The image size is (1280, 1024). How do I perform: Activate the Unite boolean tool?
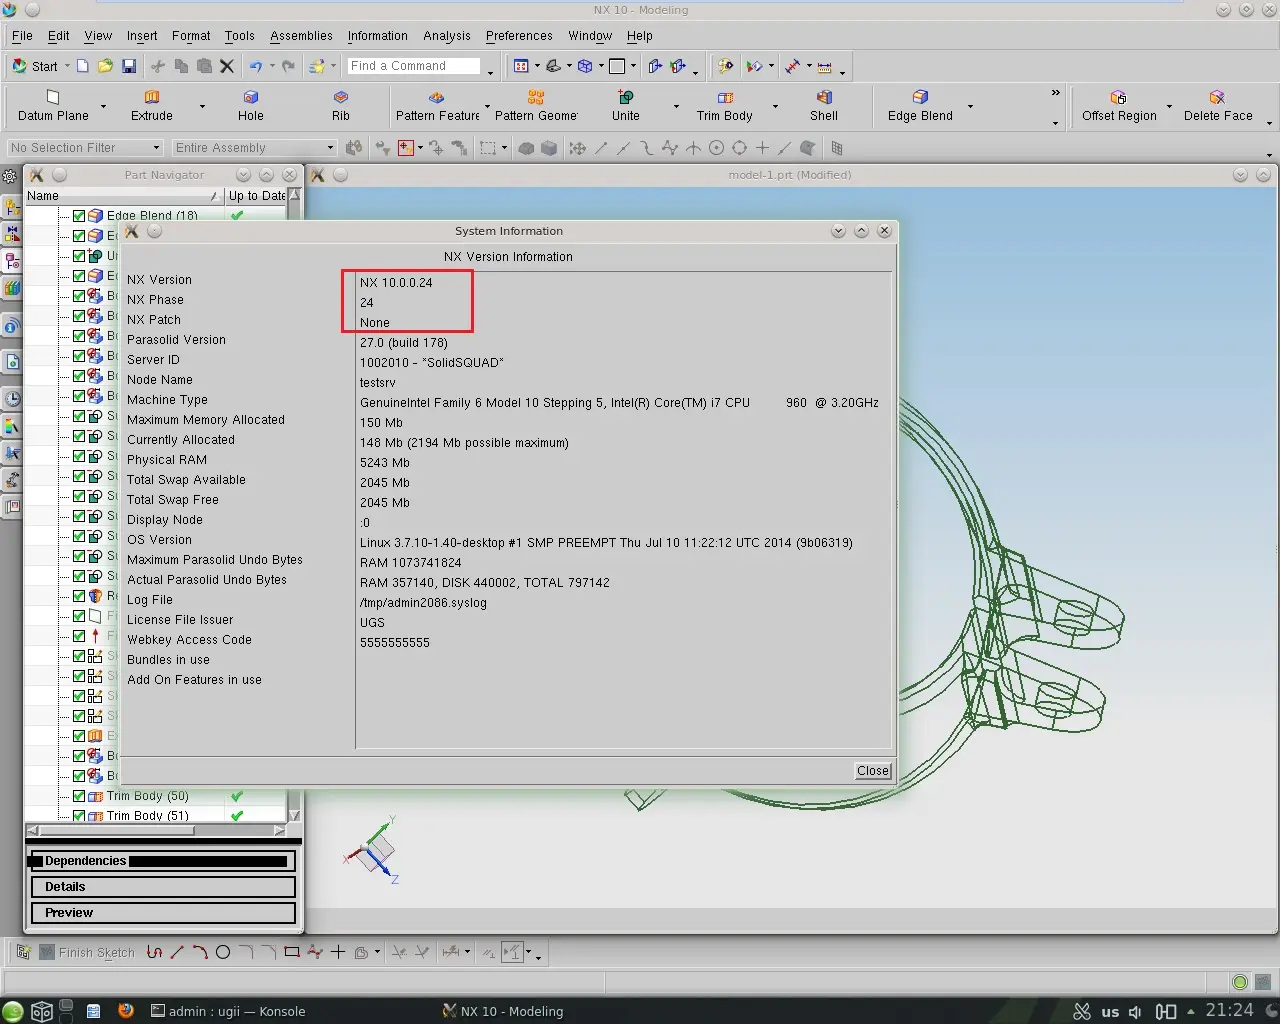(x=626, y=106)
